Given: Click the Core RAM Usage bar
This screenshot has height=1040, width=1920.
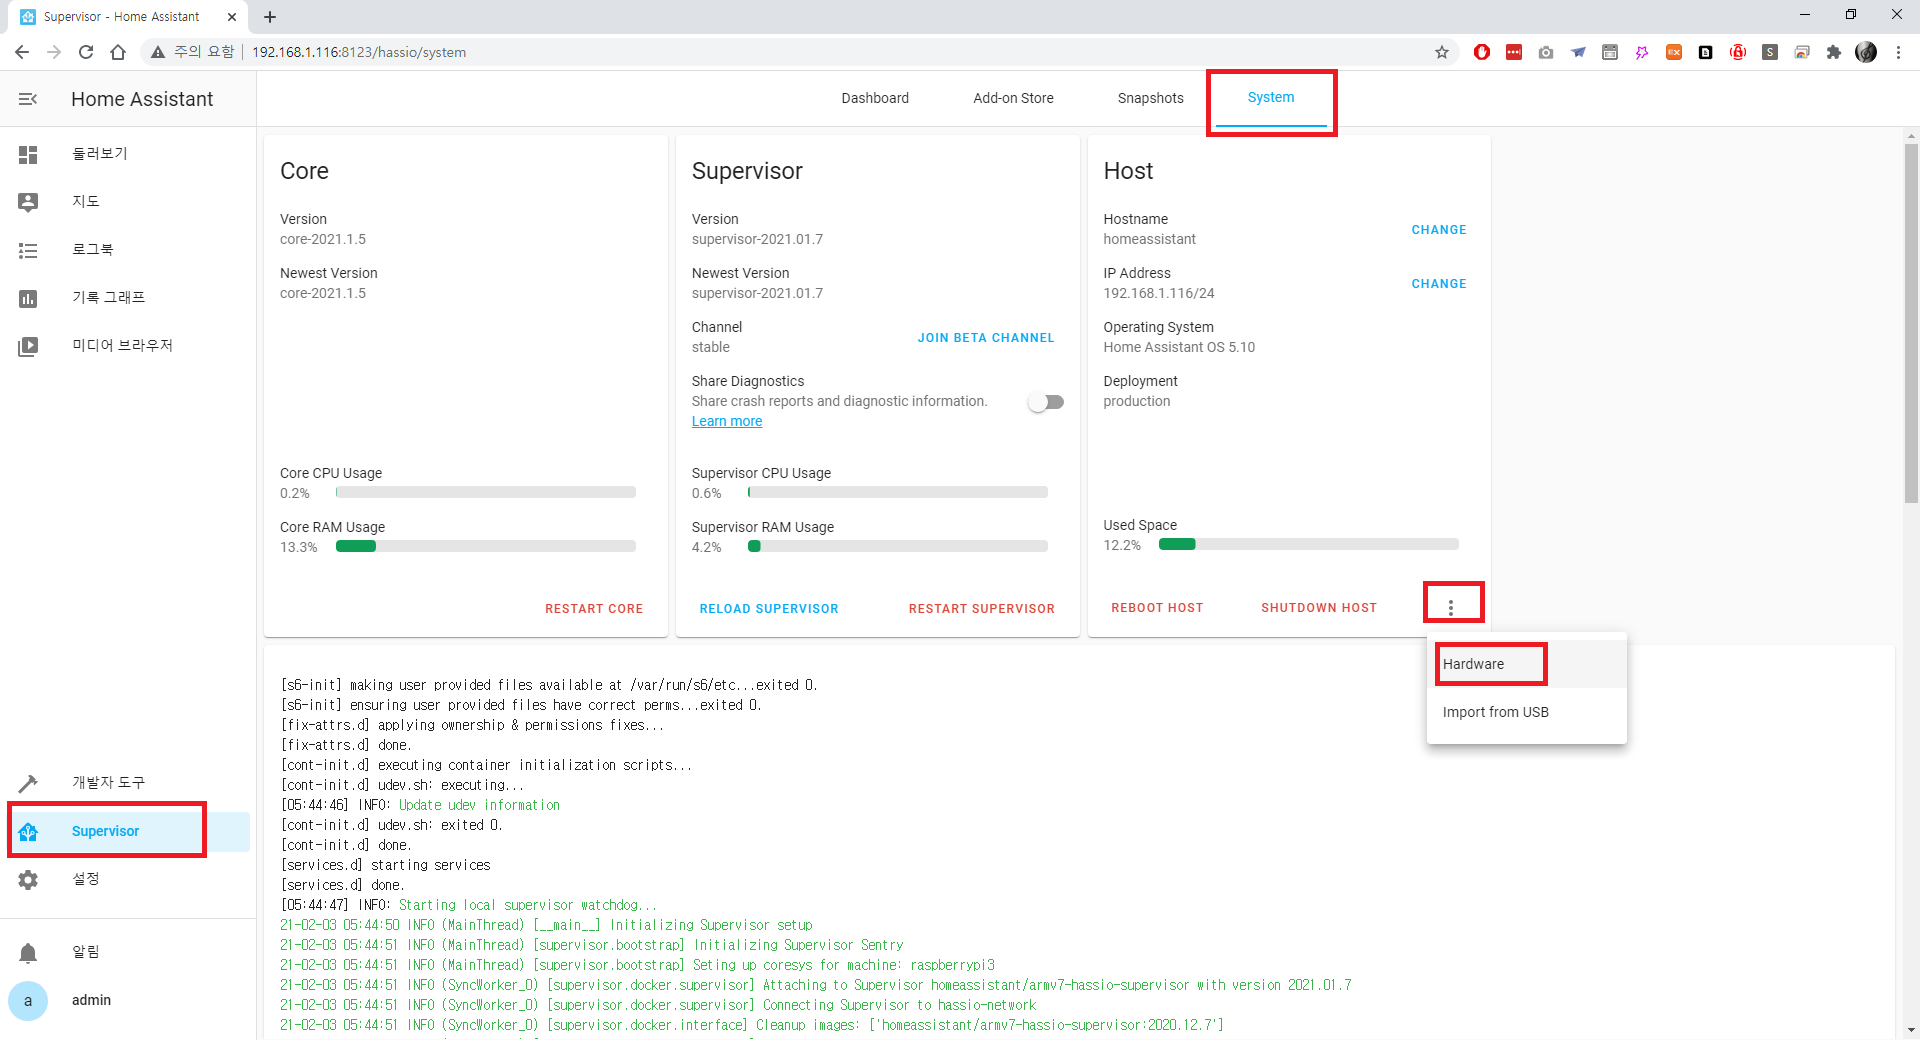Looking at the screenshot, I should pyautogui.click(x=486, y=546).
